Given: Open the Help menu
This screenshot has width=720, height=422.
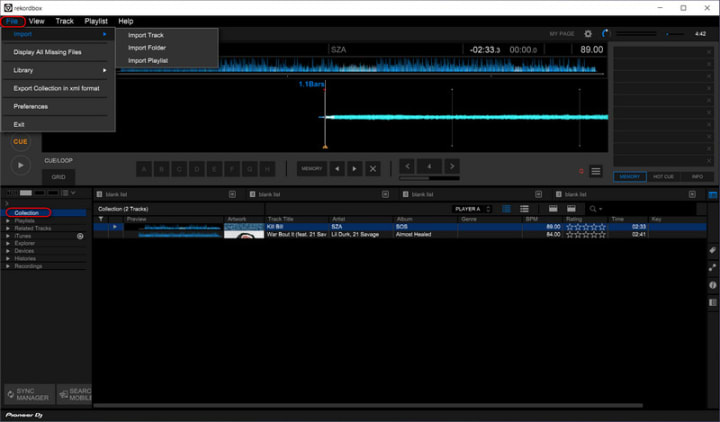Looking at the screenshot, I should [x=125, y=21].
